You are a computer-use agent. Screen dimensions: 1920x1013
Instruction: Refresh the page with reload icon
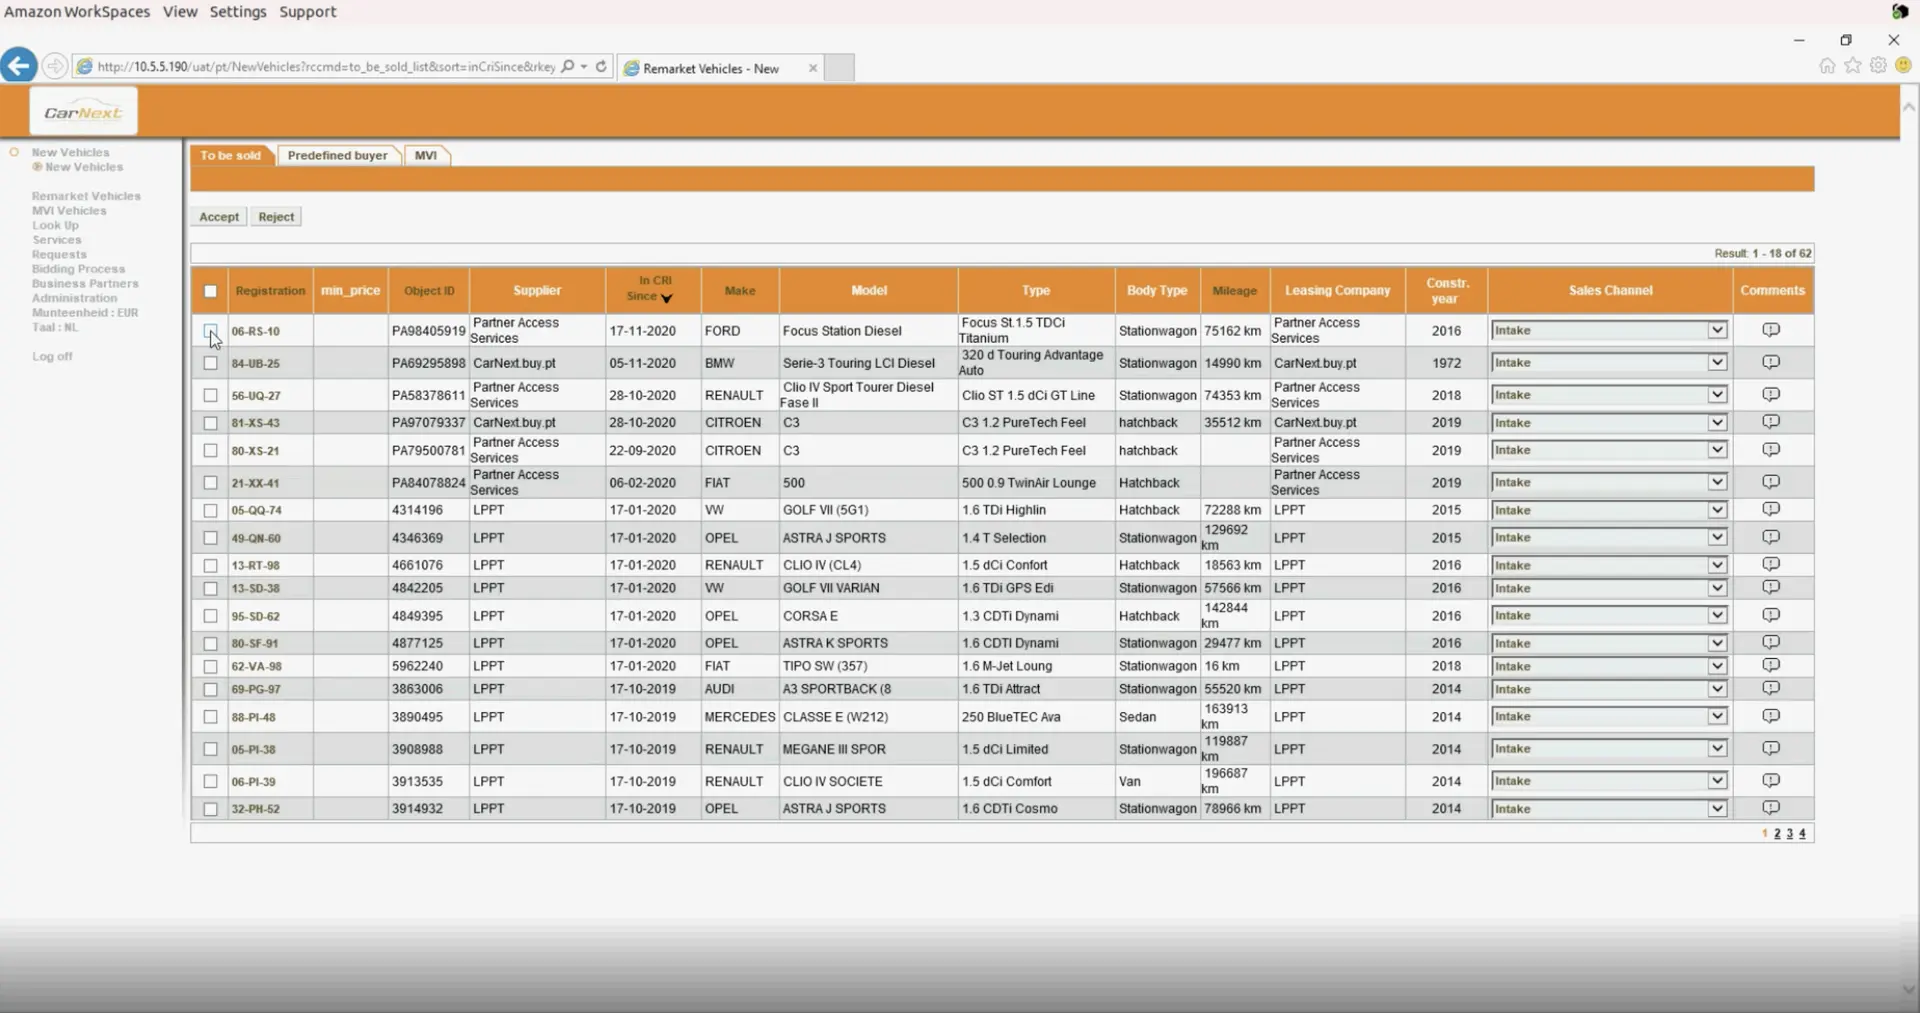coord(601,67)
